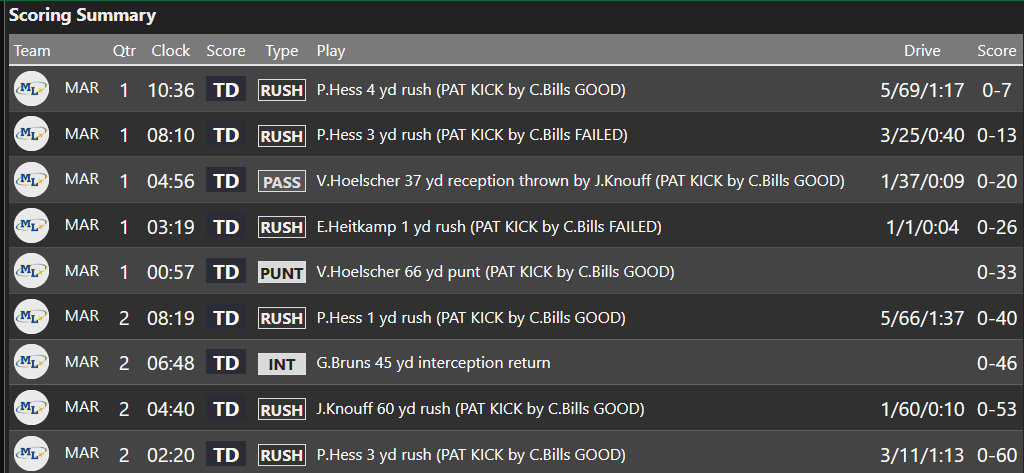Viewport: 1024px width, 473px height.
Task: Click the PASS type badge
Action: tap(282, 181)
